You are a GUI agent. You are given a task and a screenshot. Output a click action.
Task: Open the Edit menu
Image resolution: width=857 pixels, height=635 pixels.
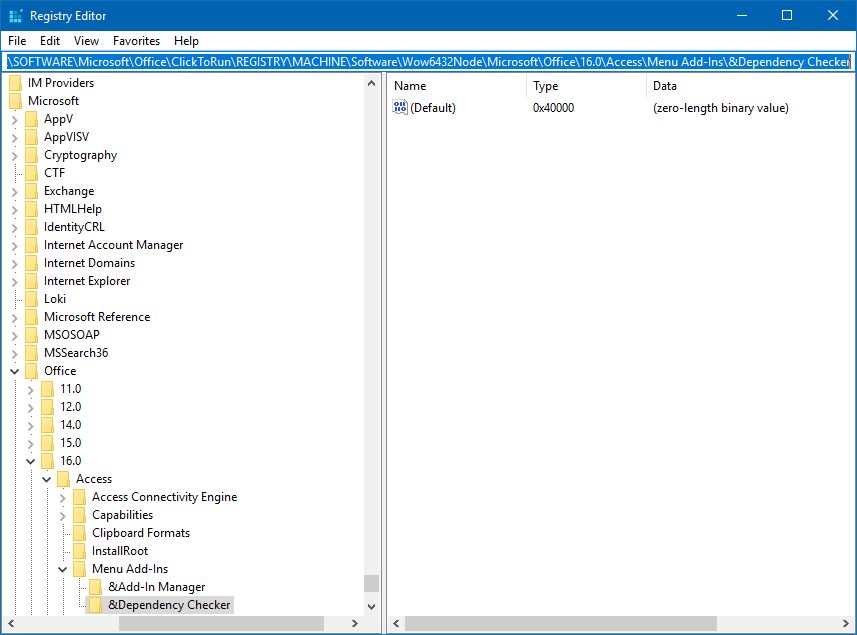pos(50,41)
